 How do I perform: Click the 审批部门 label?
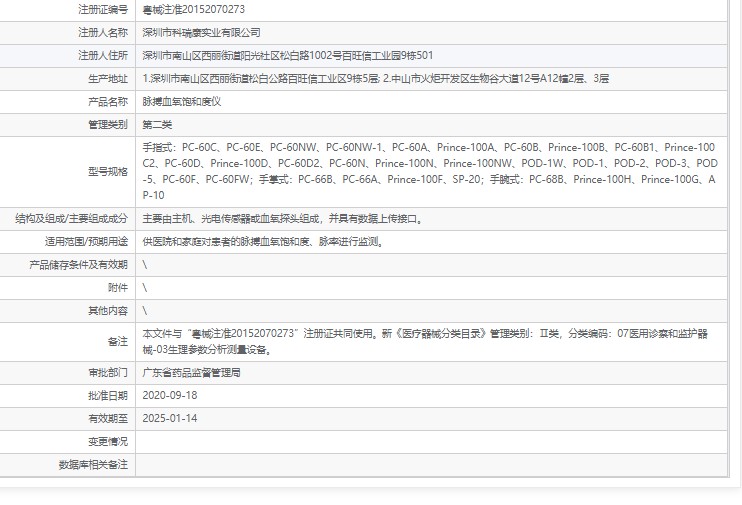click(108, 373)
